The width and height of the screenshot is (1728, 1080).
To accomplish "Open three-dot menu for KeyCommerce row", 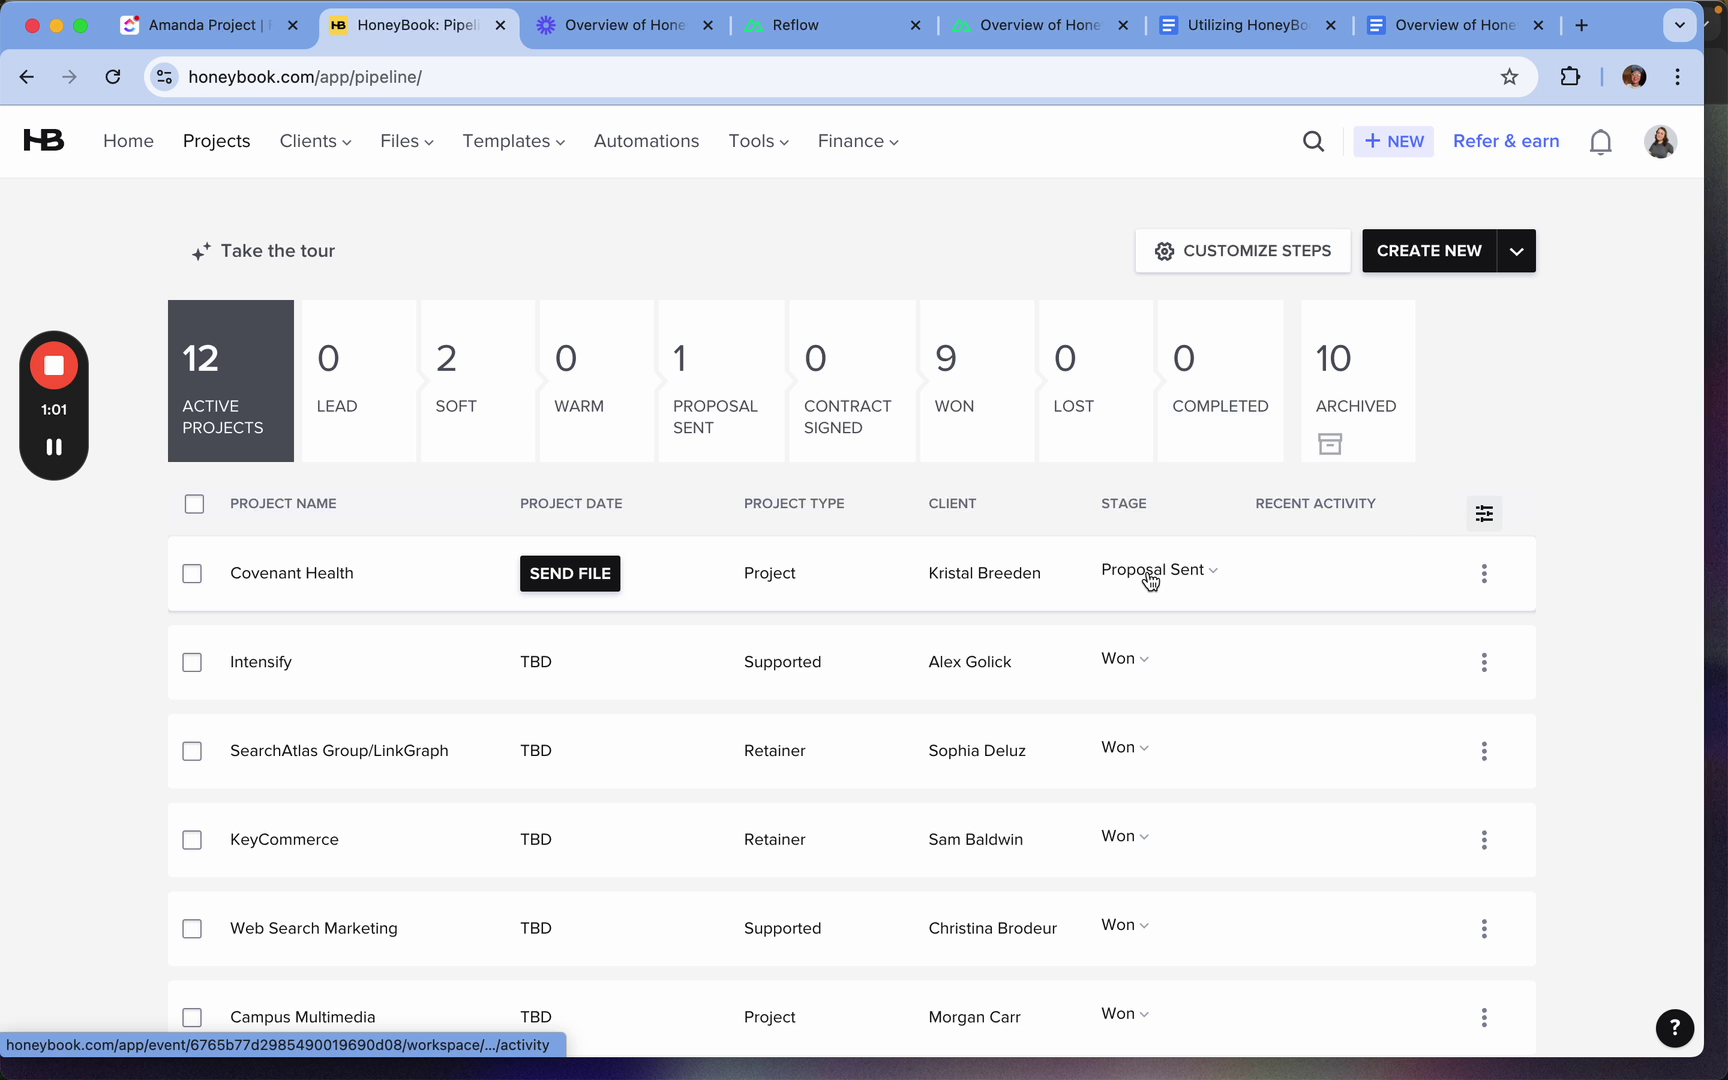I will 1484,840.
